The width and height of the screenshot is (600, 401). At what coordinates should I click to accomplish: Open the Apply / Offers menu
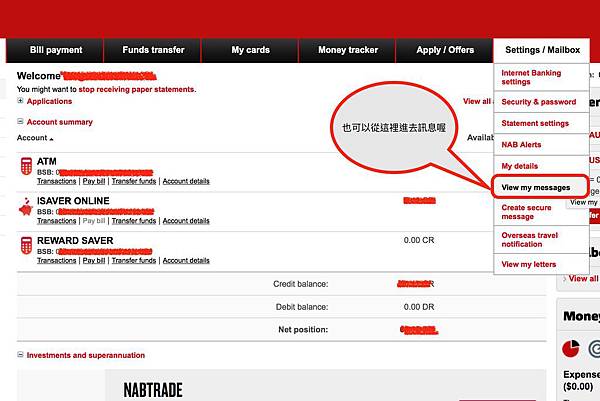click(445, 50)
